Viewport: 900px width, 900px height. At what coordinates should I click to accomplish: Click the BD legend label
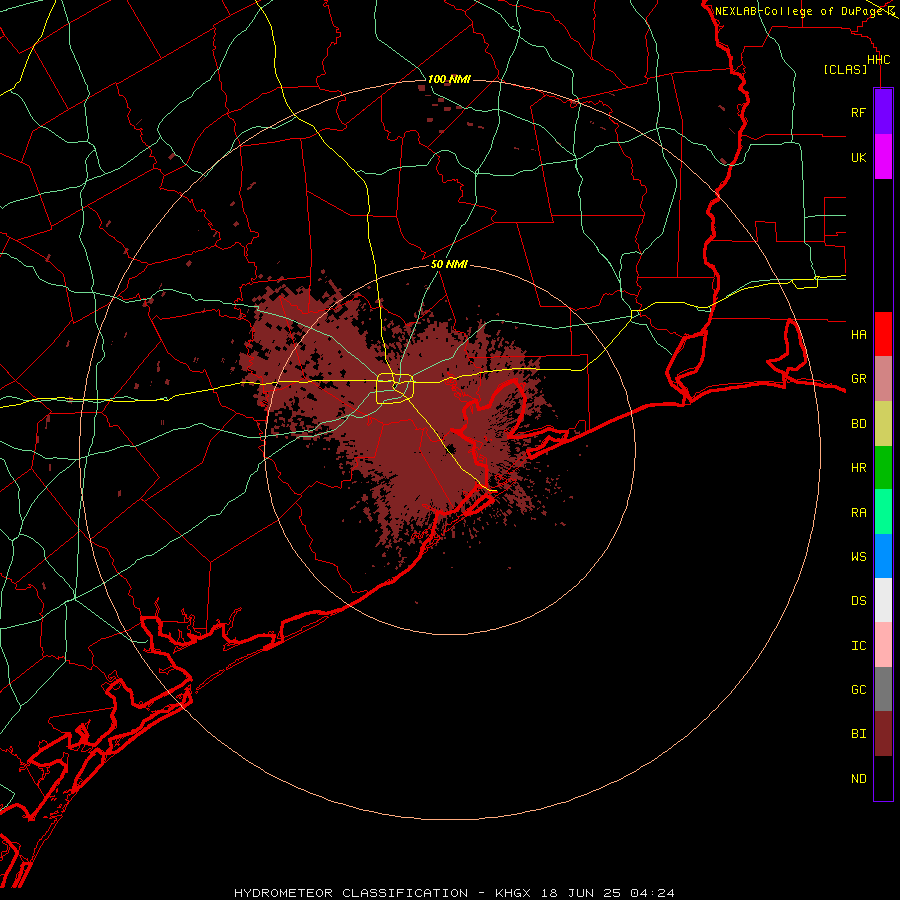pyautogui.click(x=858, y=424)
